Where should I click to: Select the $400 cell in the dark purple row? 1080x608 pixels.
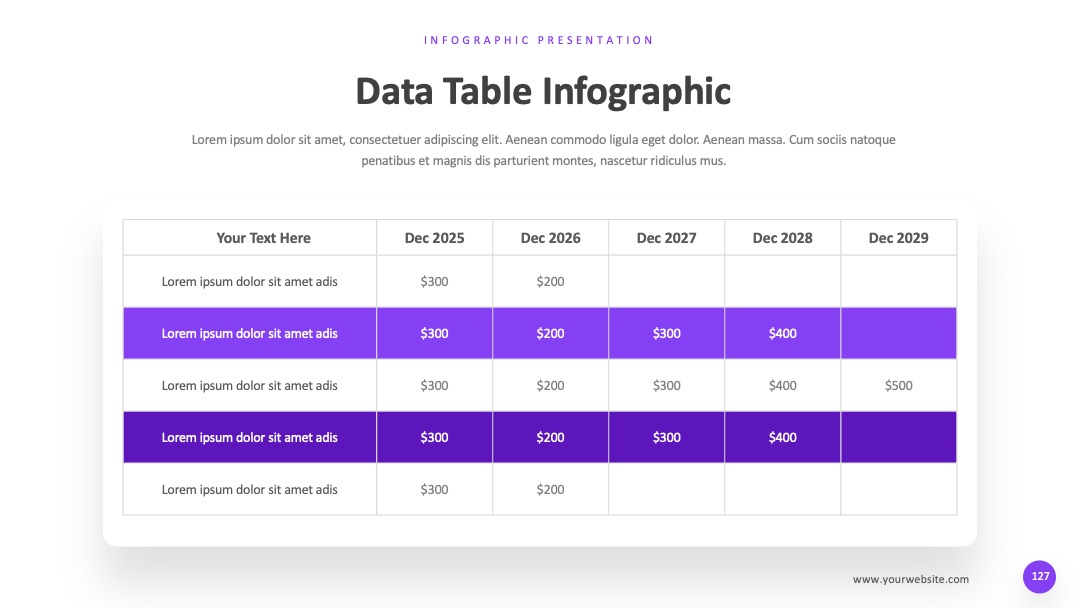tap(782, 437)
